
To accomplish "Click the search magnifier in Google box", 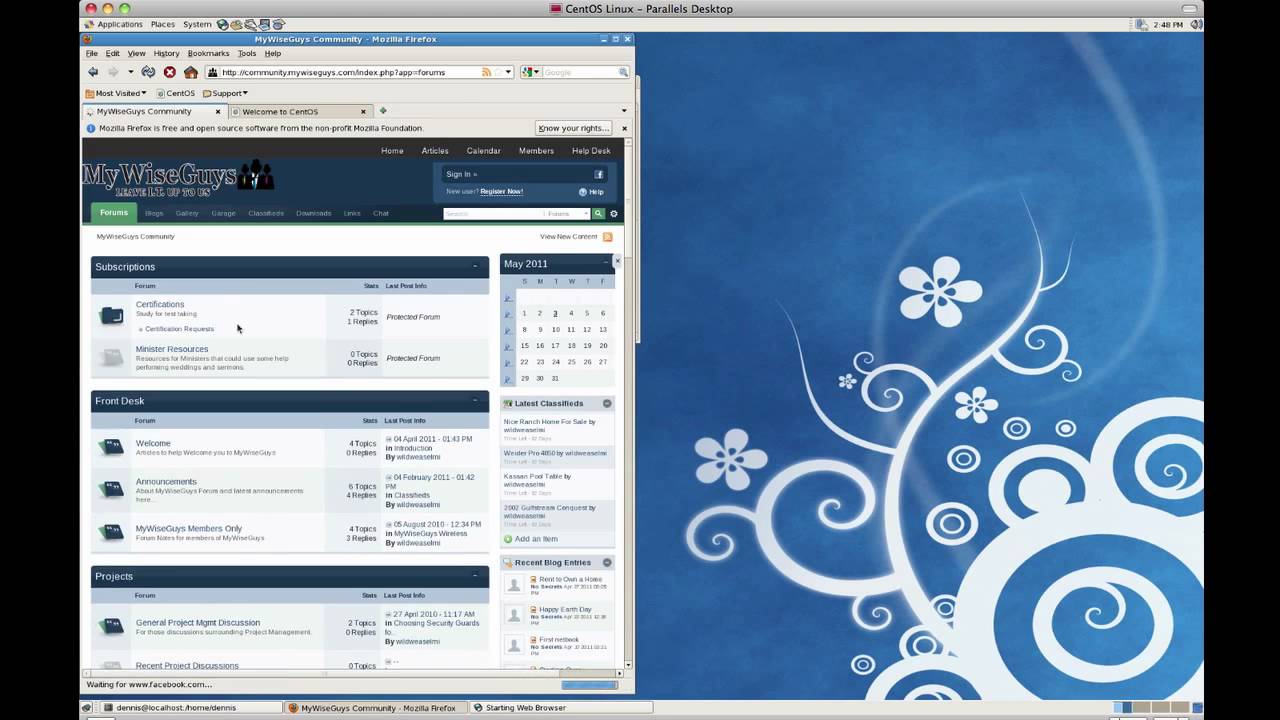I will [x=623, y=72].
